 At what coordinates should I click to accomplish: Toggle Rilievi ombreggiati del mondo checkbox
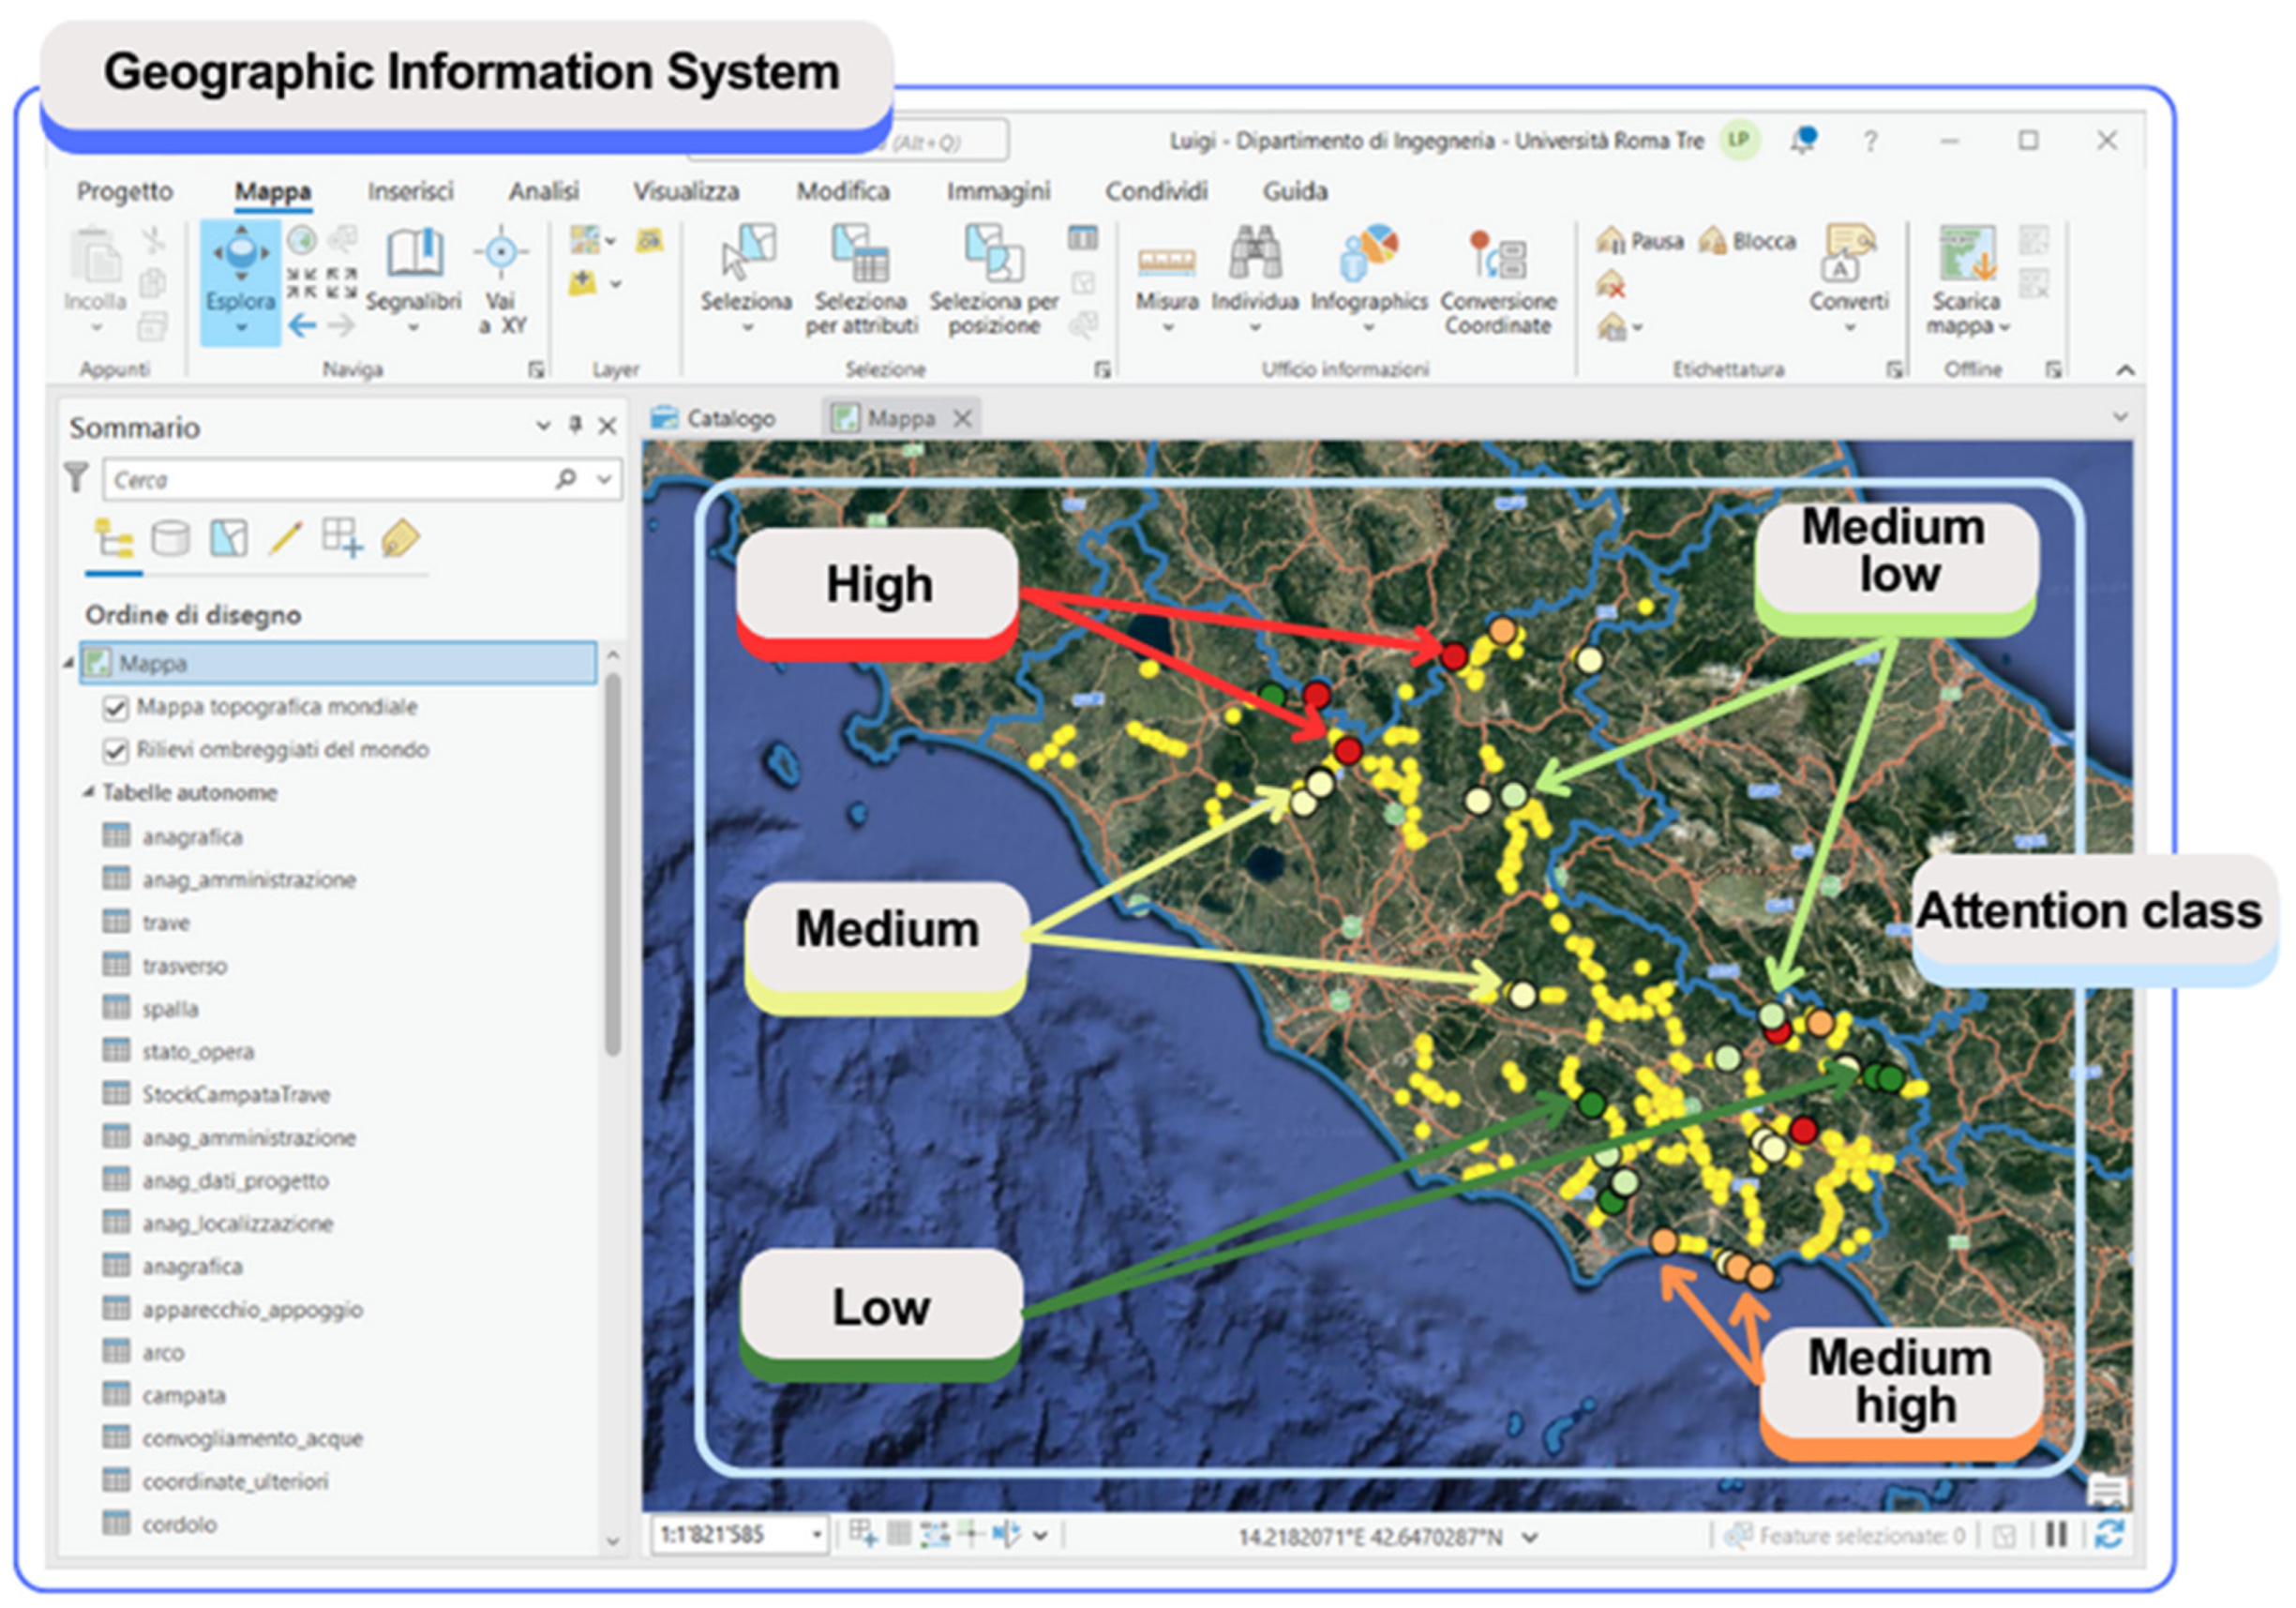[x=116, y=751]
